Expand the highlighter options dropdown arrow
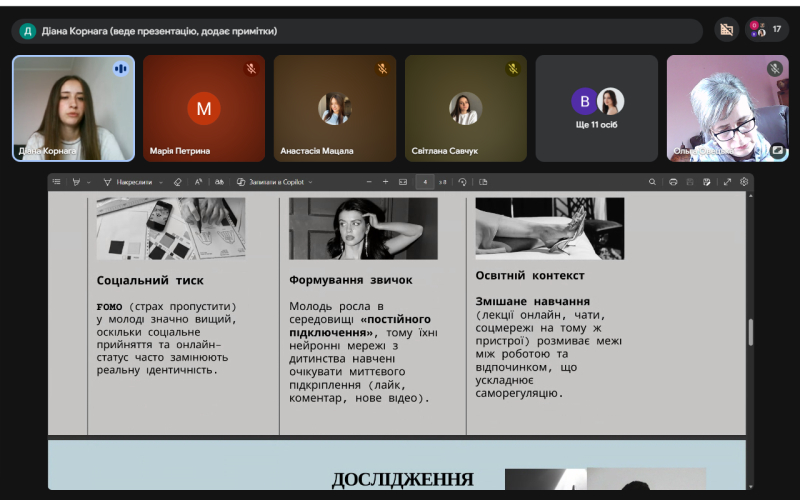The image size is (800, 500). point(89,182)
